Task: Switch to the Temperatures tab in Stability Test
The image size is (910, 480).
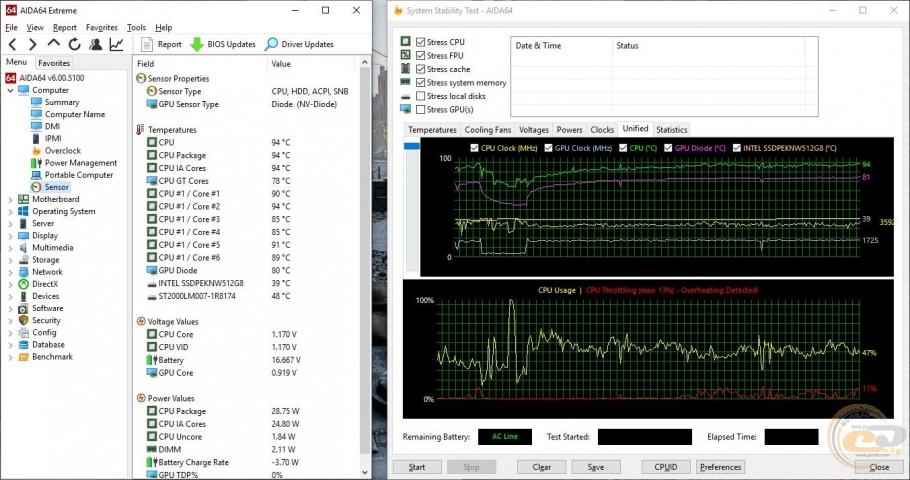Action: (432, 129)
